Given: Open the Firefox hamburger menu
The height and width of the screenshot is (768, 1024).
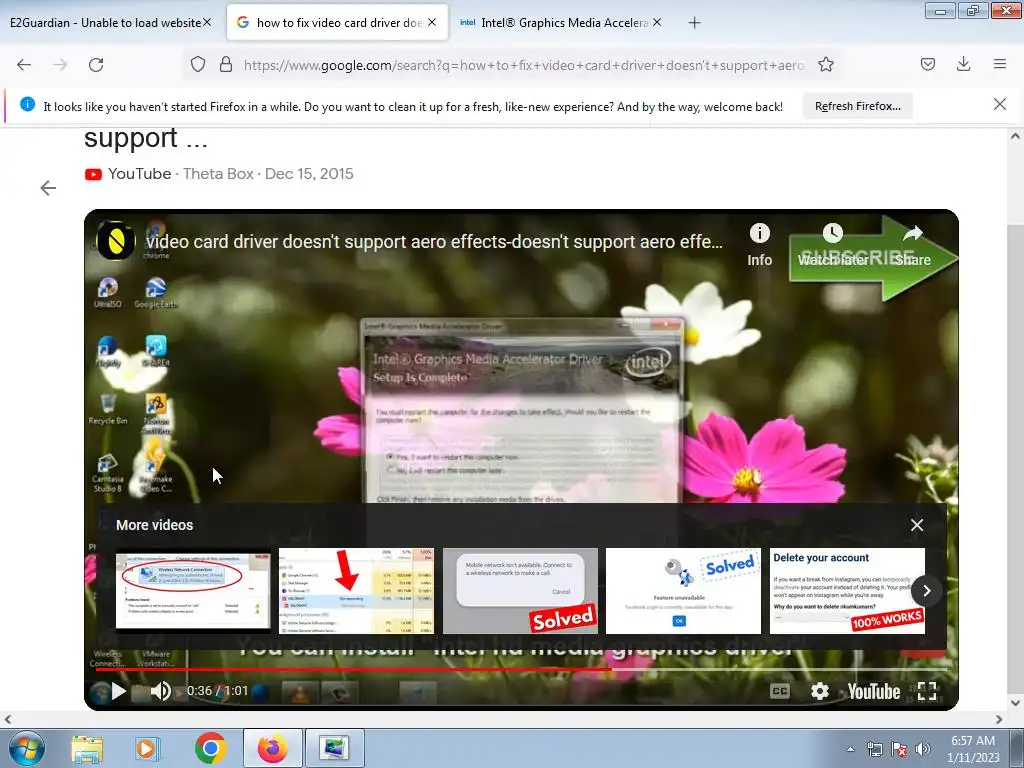Looking at the screenshot, I should (x=999, y=64).
